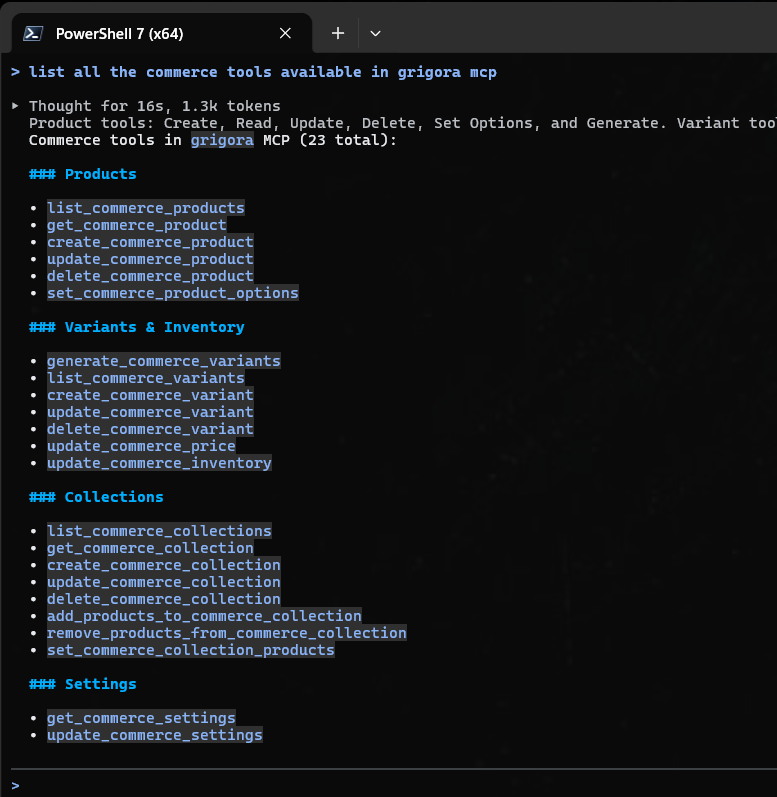Viewport: 777px width, 797px height.
Task: Click the '### Settings' heading
Action: point(83,684)
